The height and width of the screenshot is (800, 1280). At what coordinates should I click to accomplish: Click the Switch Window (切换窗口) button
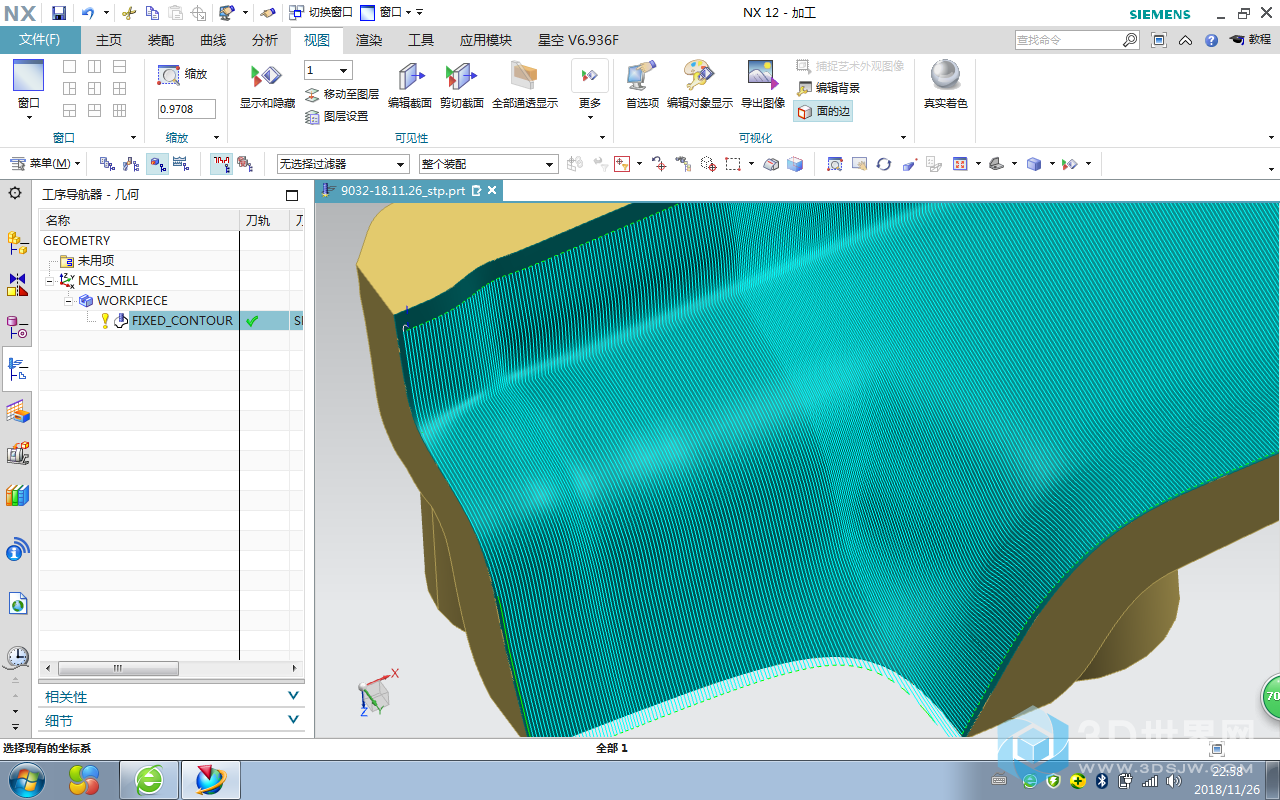[x=320, y=13]
